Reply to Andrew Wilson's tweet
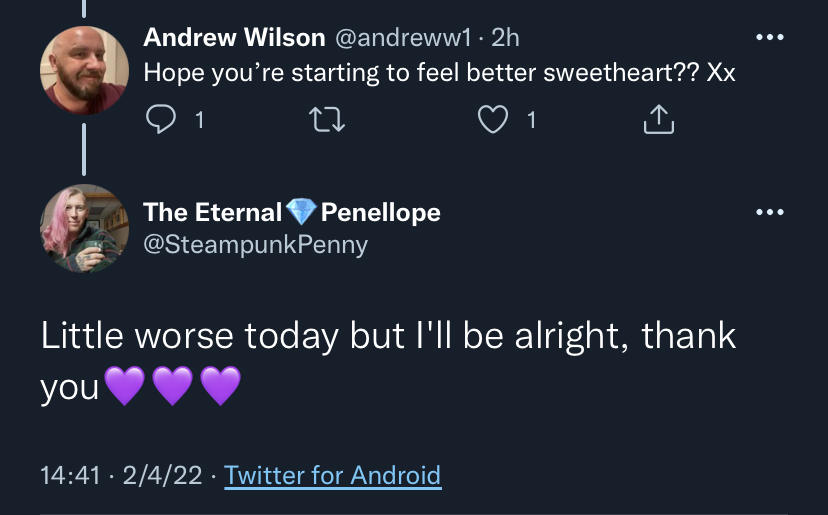 point(161,119)
